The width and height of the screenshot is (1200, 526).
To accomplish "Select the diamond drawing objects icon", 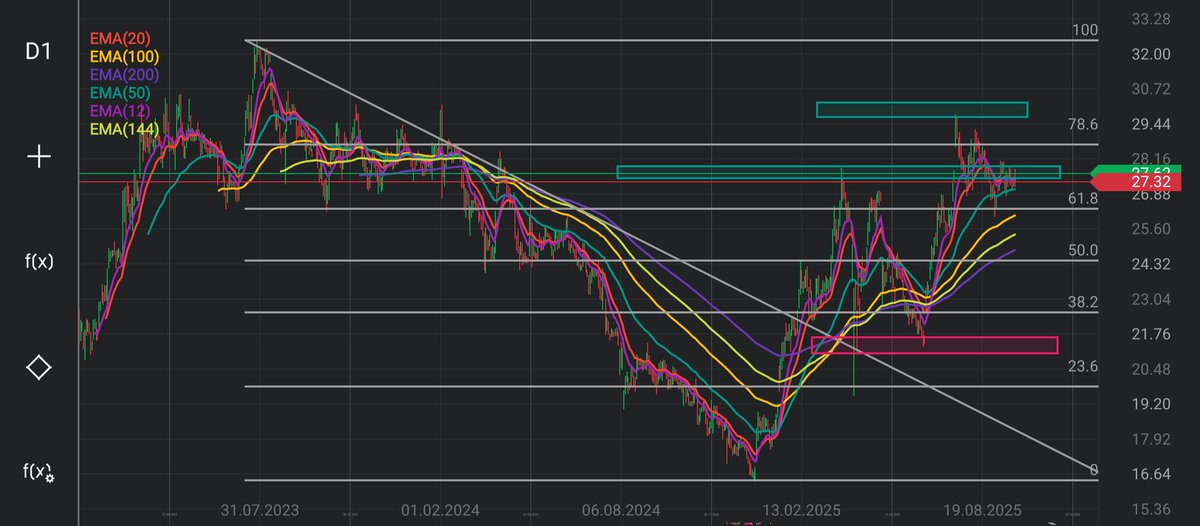I will pyautogui.click(x=39, y=367).
